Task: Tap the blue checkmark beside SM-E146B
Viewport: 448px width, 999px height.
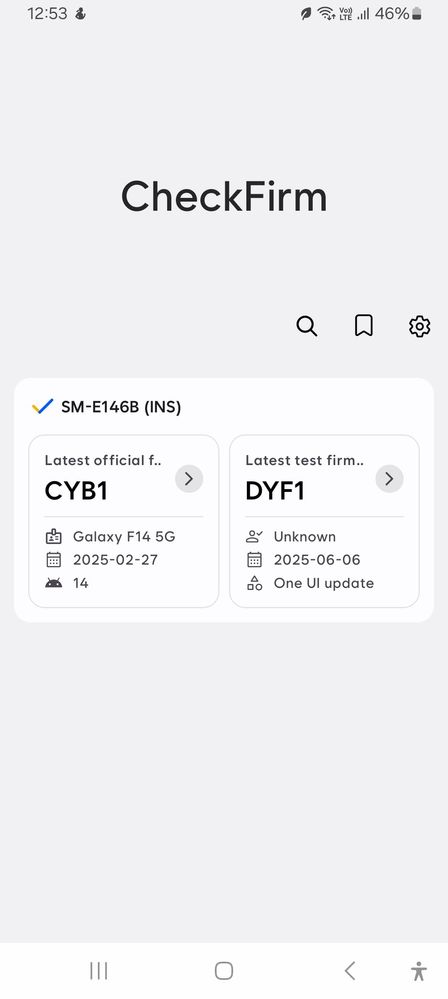Action: [x=43, y=406]
